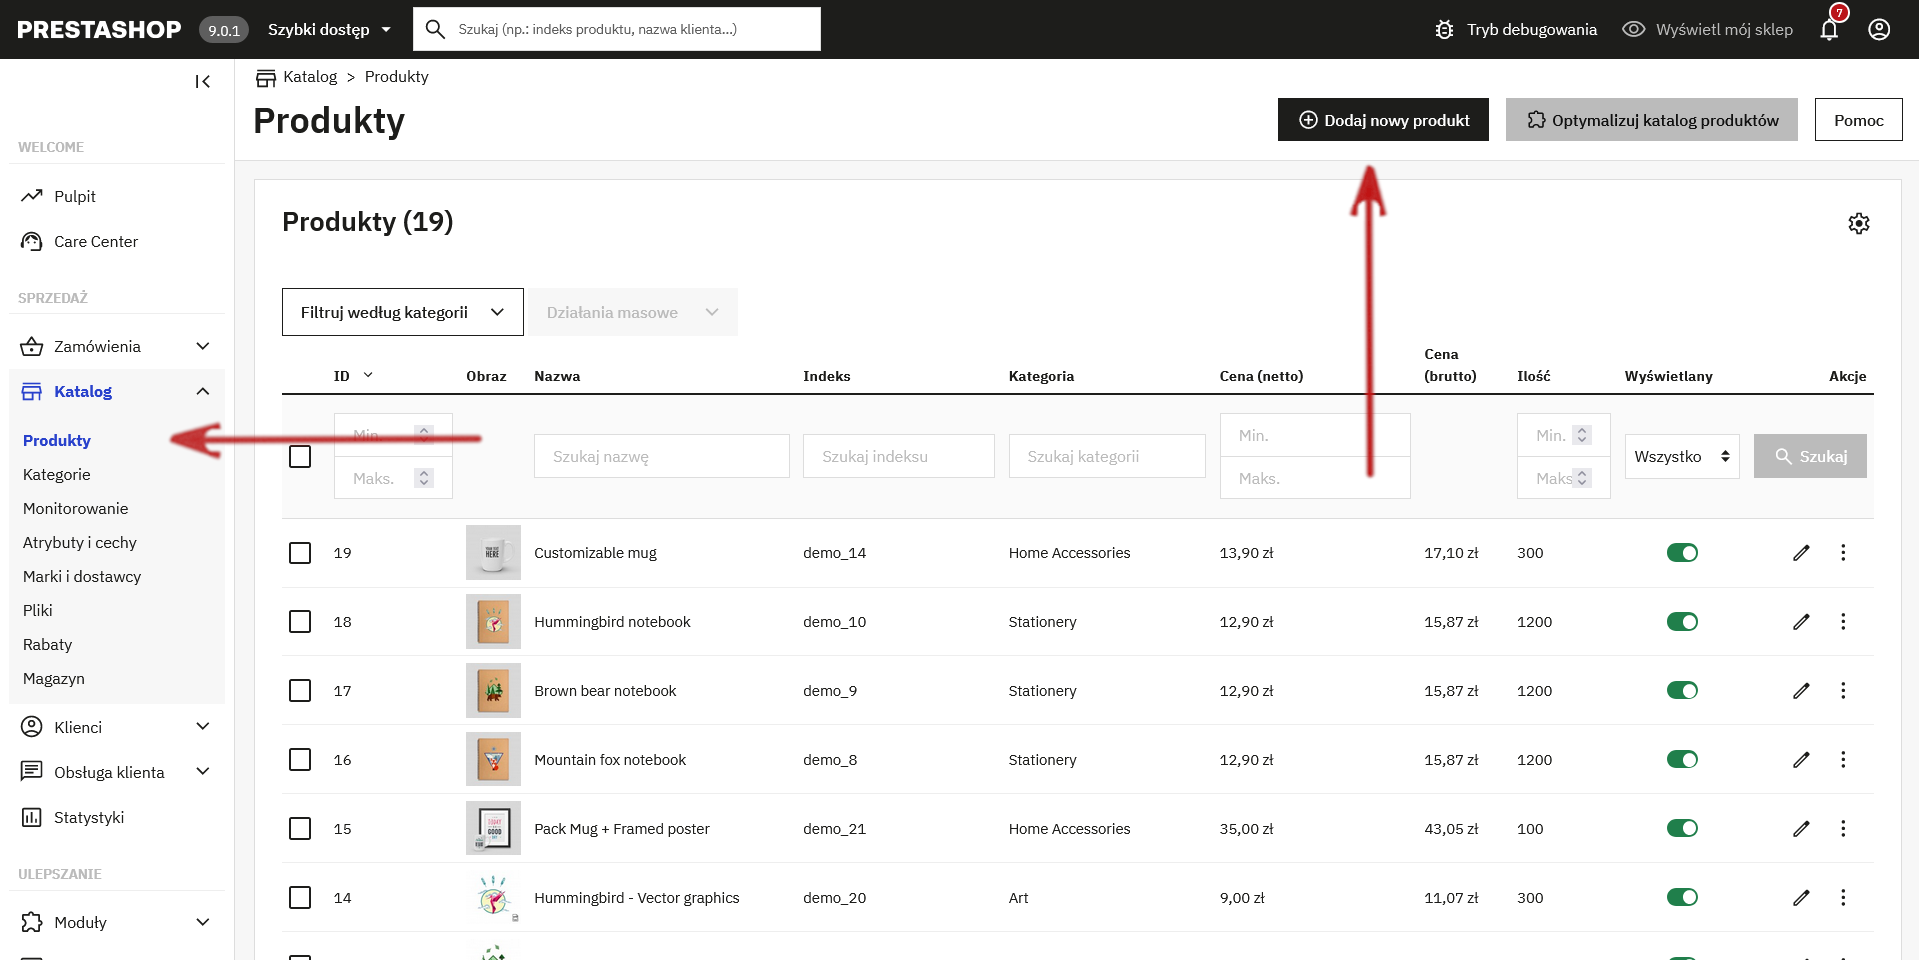Open the Customizable mug product thumbnail
This screenshot has height=960, width=1919.
pyautogui.click(x=493, y=553)
